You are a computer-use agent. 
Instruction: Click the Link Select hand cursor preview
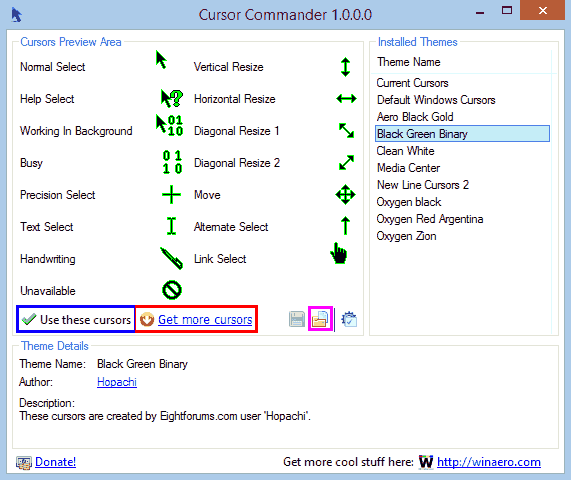tap(339, 253)
